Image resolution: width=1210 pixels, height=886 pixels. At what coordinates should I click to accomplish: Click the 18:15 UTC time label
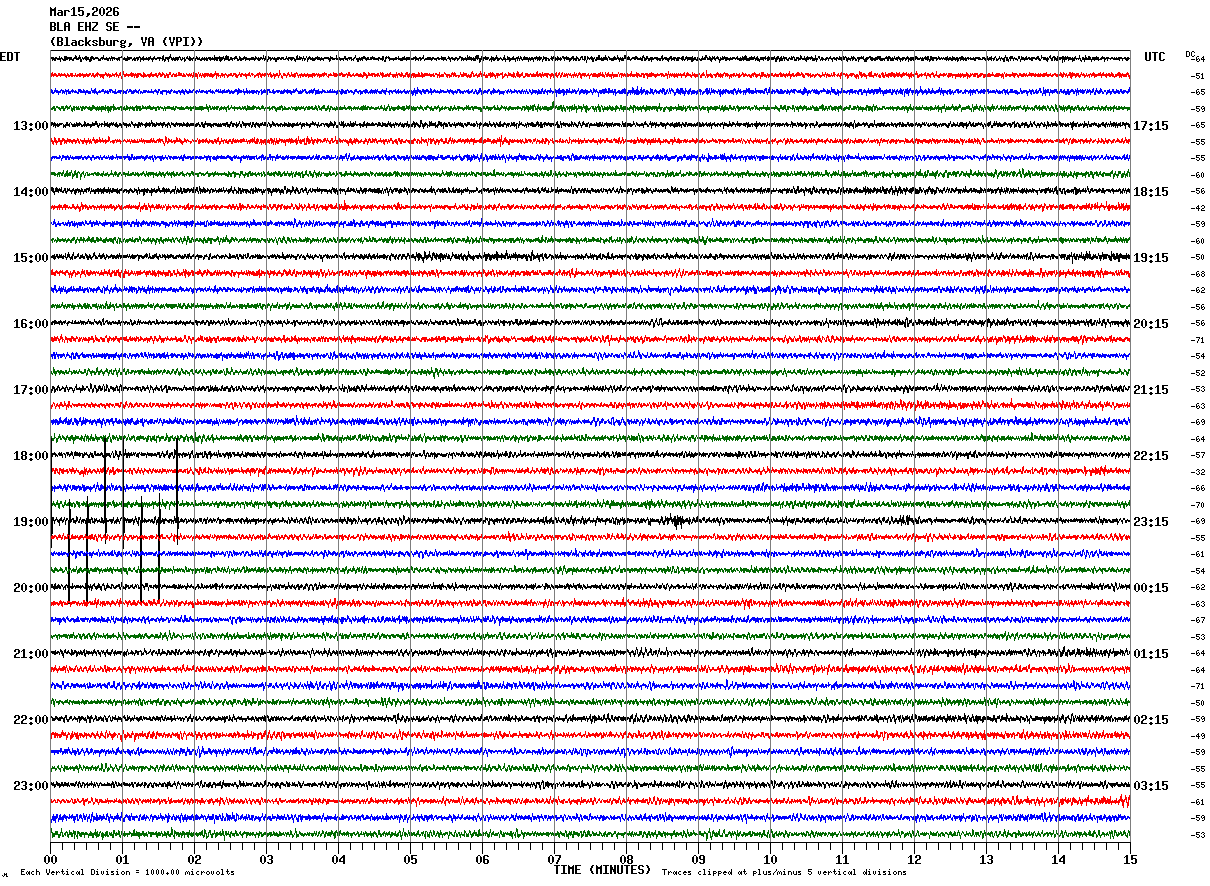coord(1151,192)
